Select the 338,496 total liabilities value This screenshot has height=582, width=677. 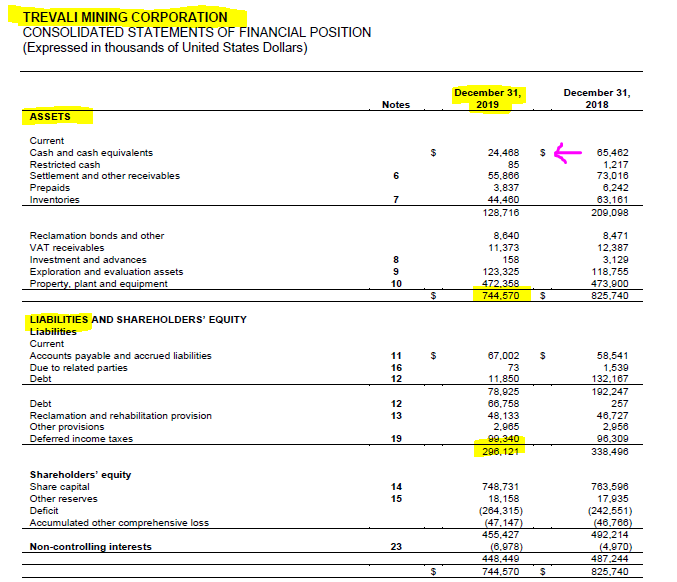610,452
